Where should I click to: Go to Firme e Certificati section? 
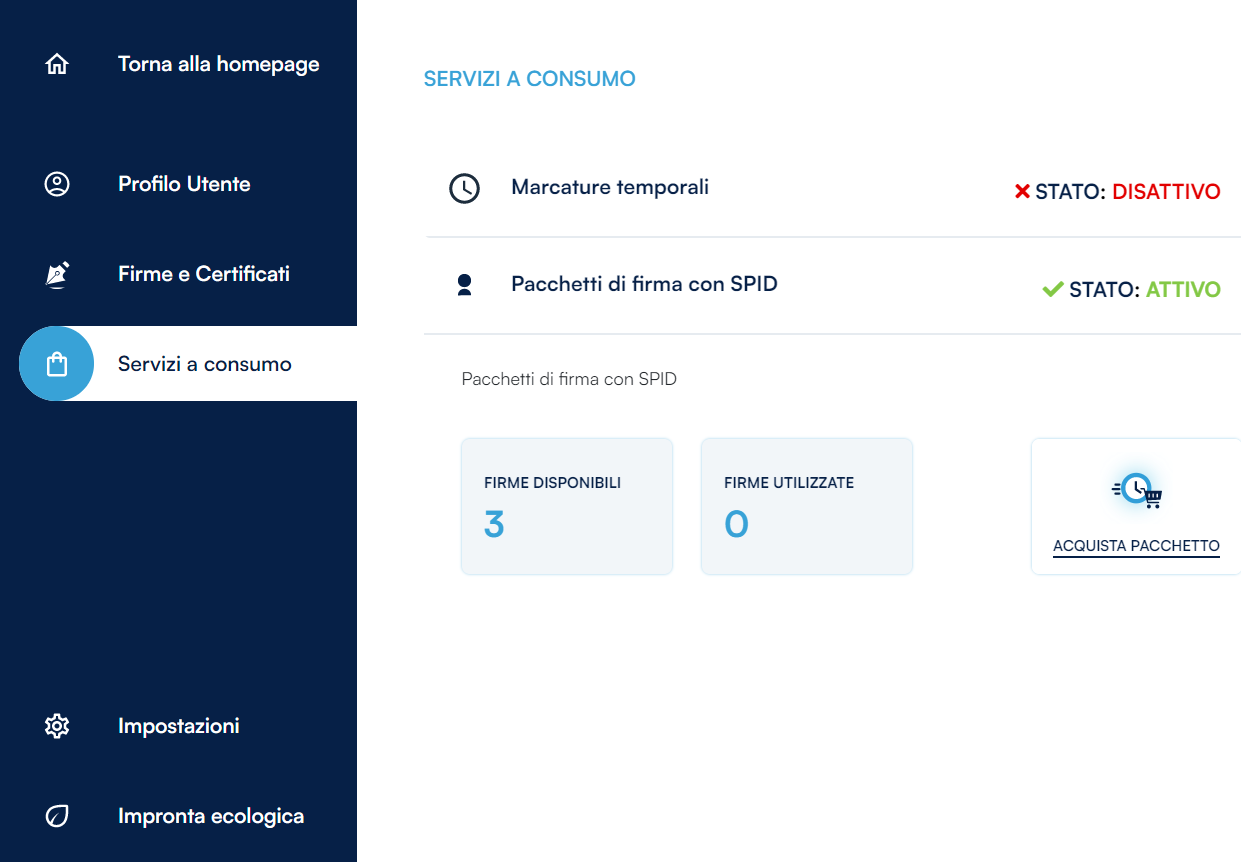(x=204, y=274)
